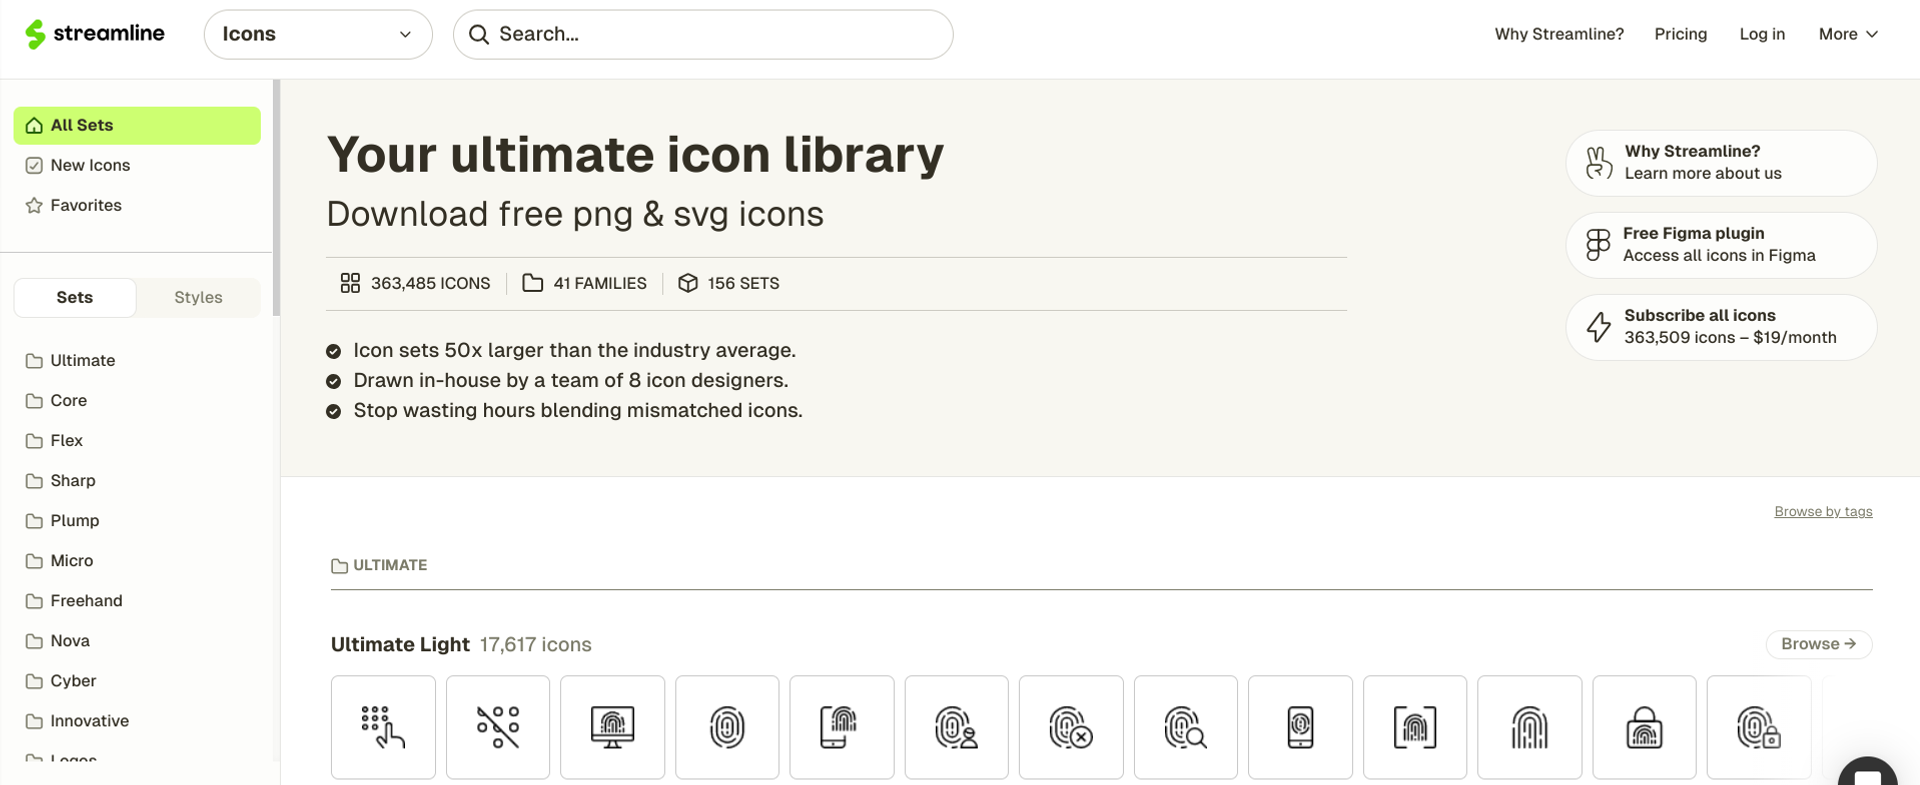The image size is (1920, 785).
Task: Click inside the search input field
Action: pos(700,33)
